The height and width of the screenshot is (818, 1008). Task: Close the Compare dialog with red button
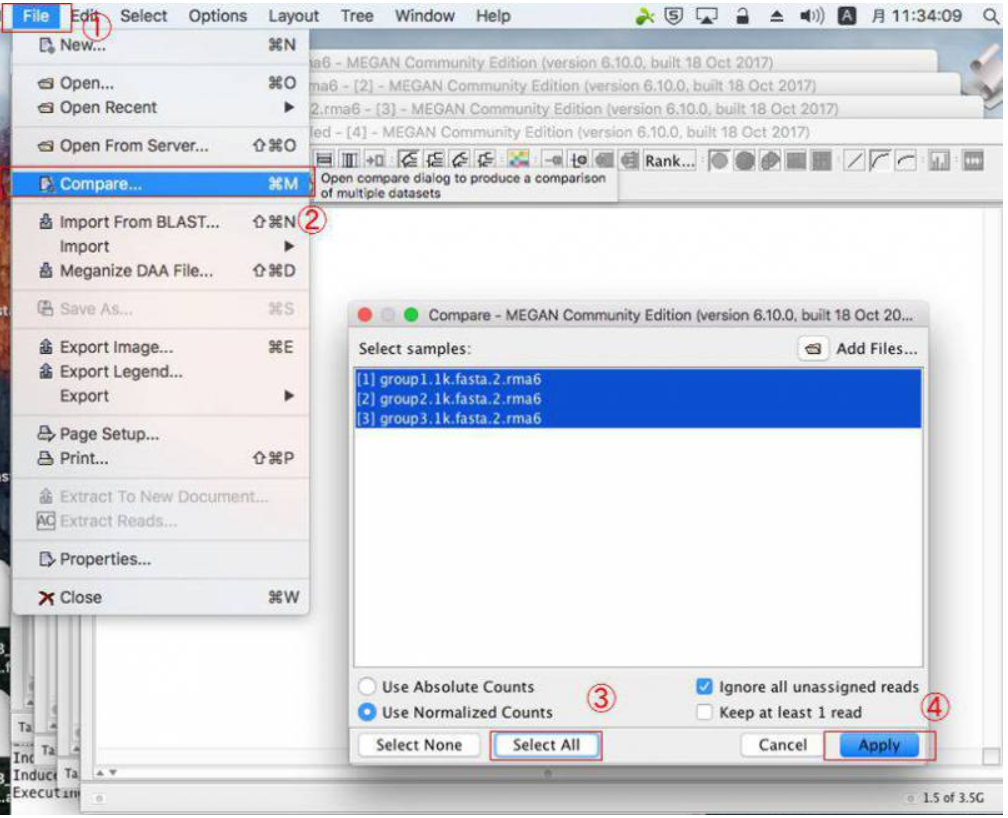coord(365,315)
